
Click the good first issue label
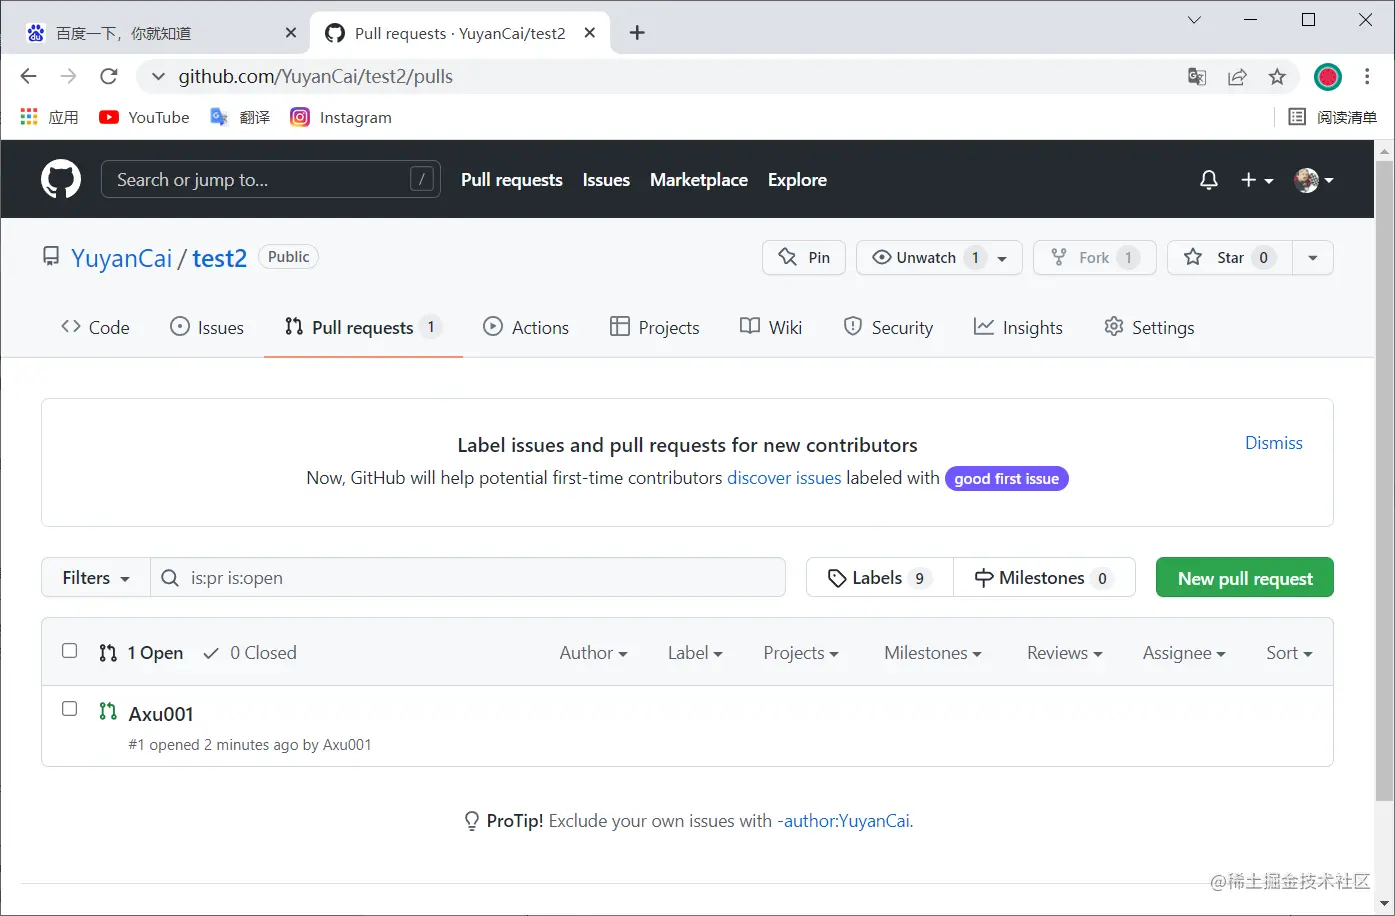1007,479
